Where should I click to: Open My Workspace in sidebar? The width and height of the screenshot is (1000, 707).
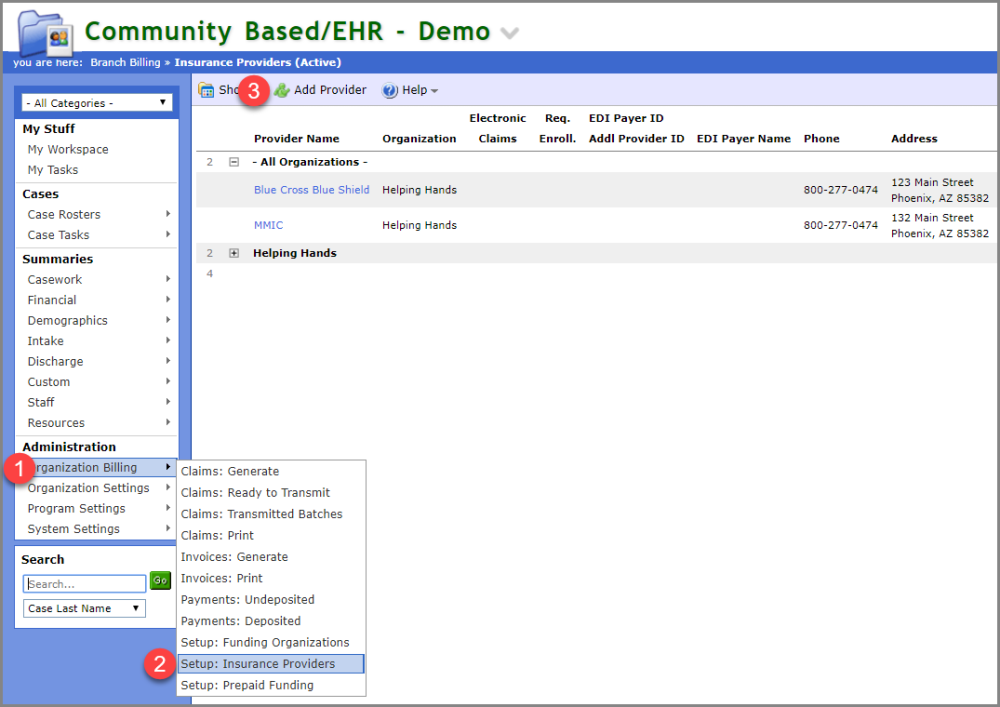click(x=68, y=149)
